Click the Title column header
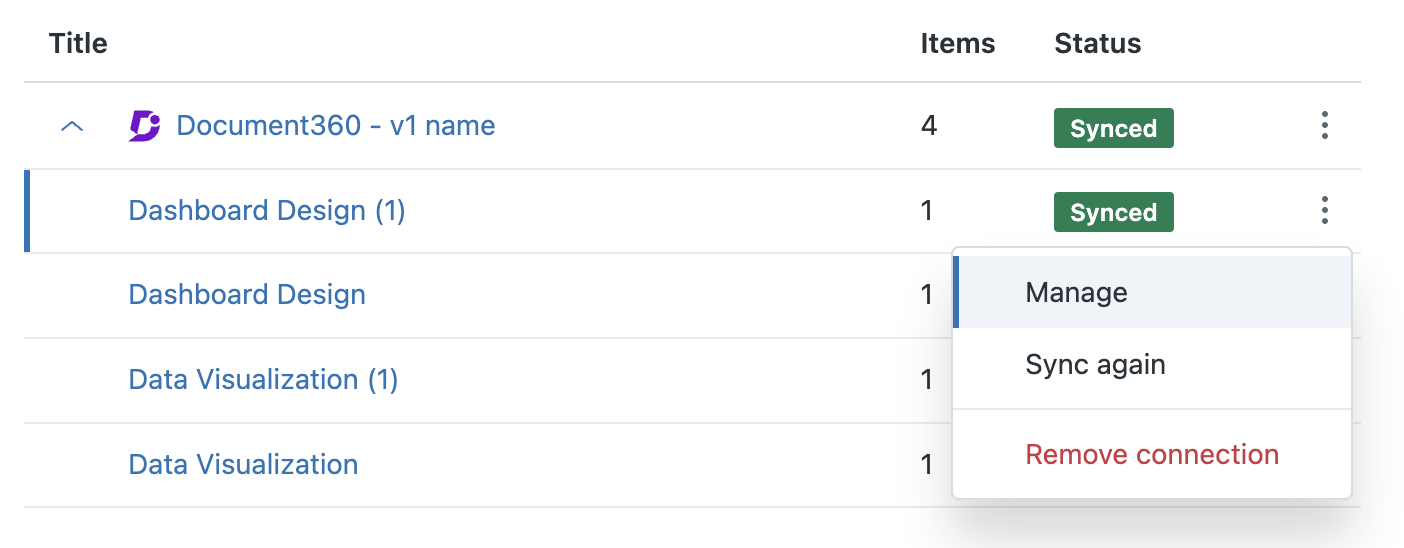The image size is (1404, 548). tap(78, 44)
